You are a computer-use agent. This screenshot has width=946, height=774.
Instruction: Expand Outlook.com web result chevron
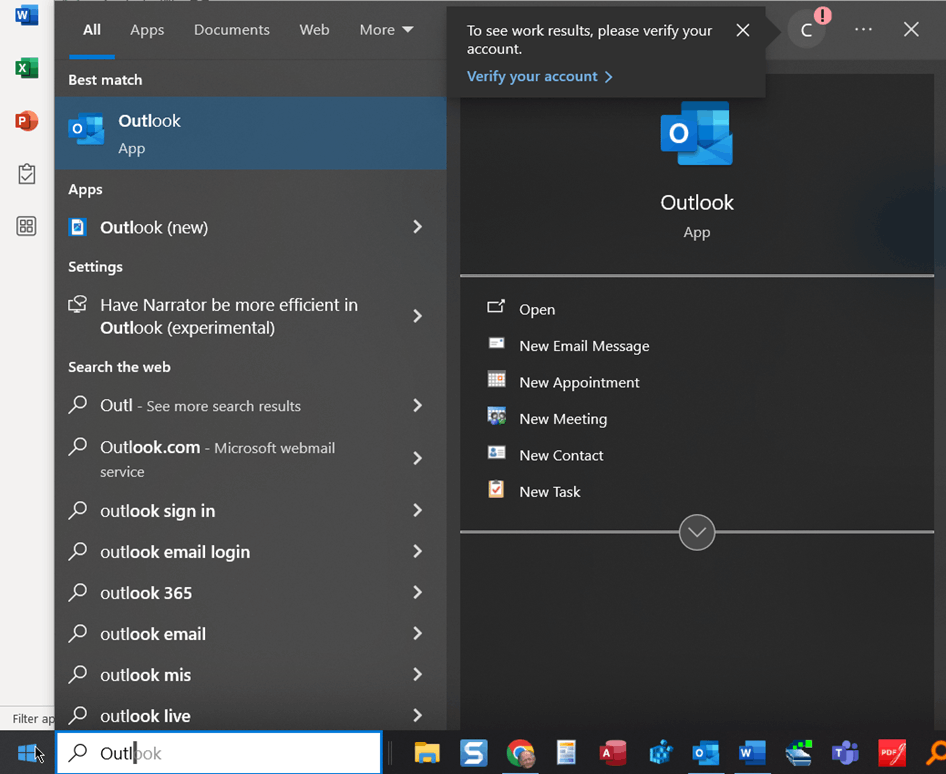coord(417,458)
